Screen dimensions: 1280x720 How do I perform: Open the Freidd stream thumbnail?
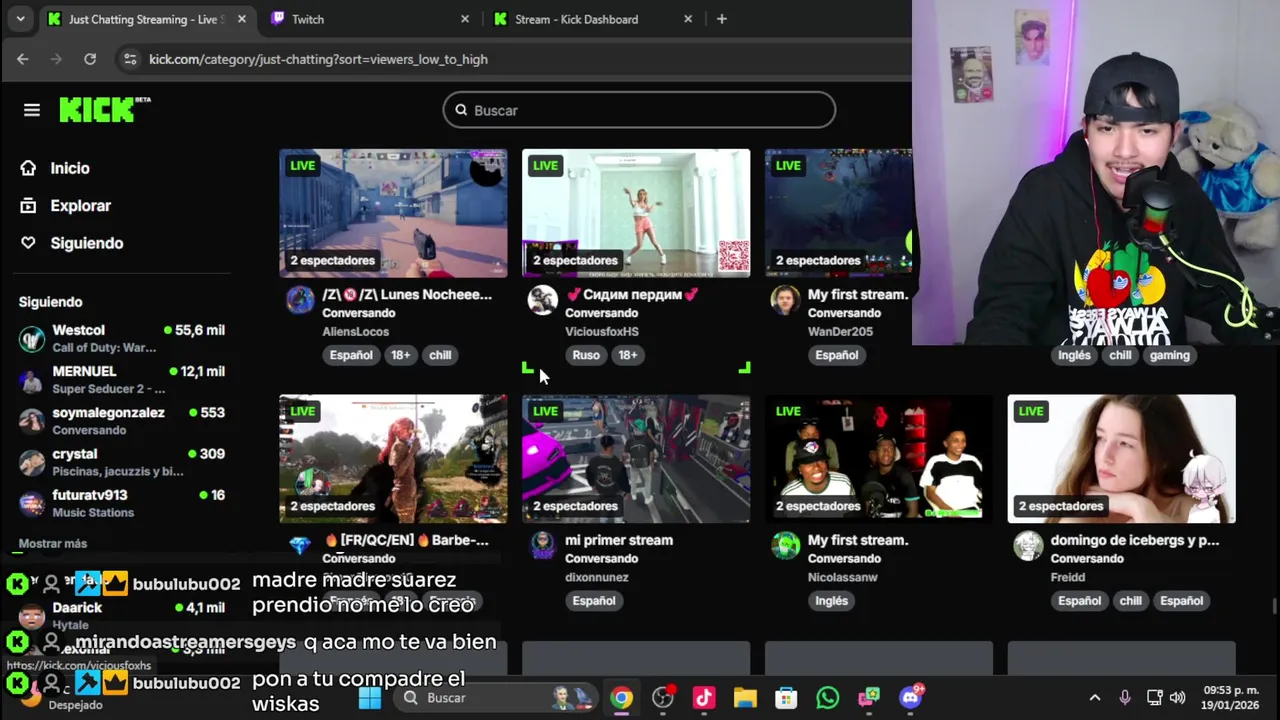click(1122, 458)
